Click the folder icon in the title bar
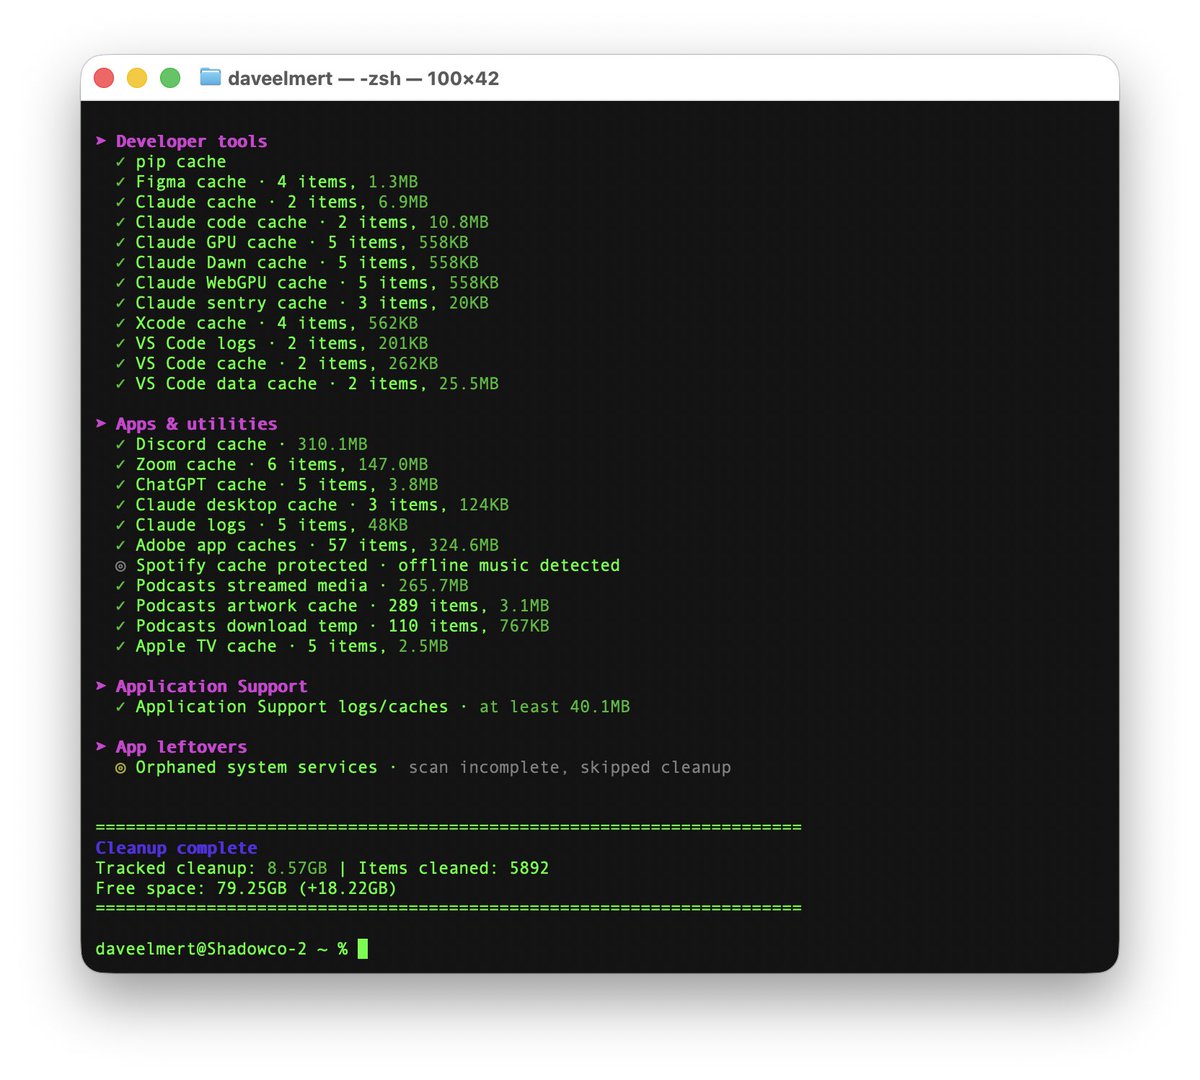The image size is (1200, 1080). (x=210, y=77)
